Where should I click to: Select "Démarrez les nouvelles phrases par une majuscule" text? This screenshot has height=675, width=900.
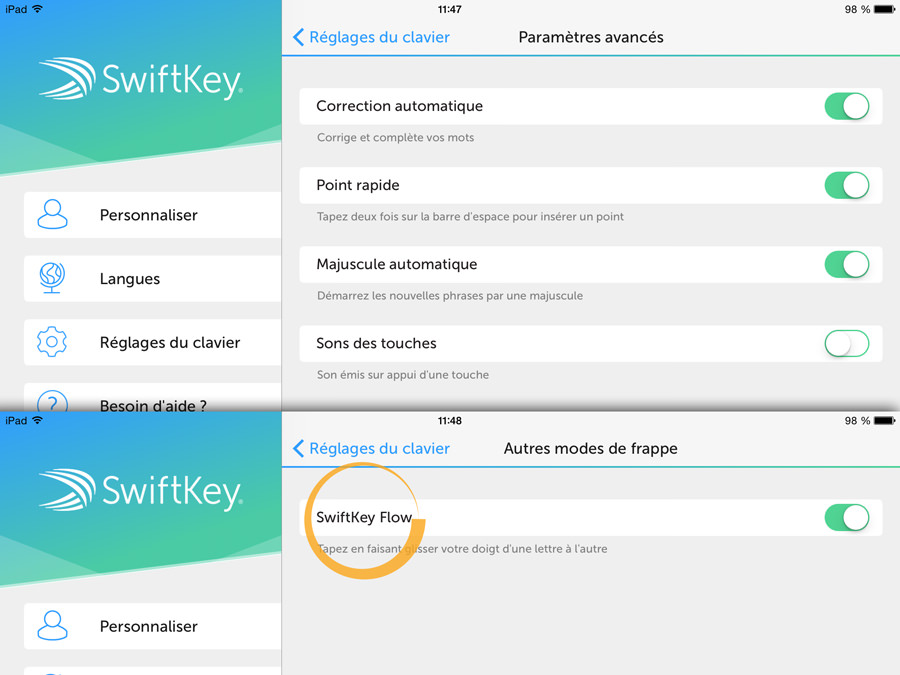tap(450, 296)
